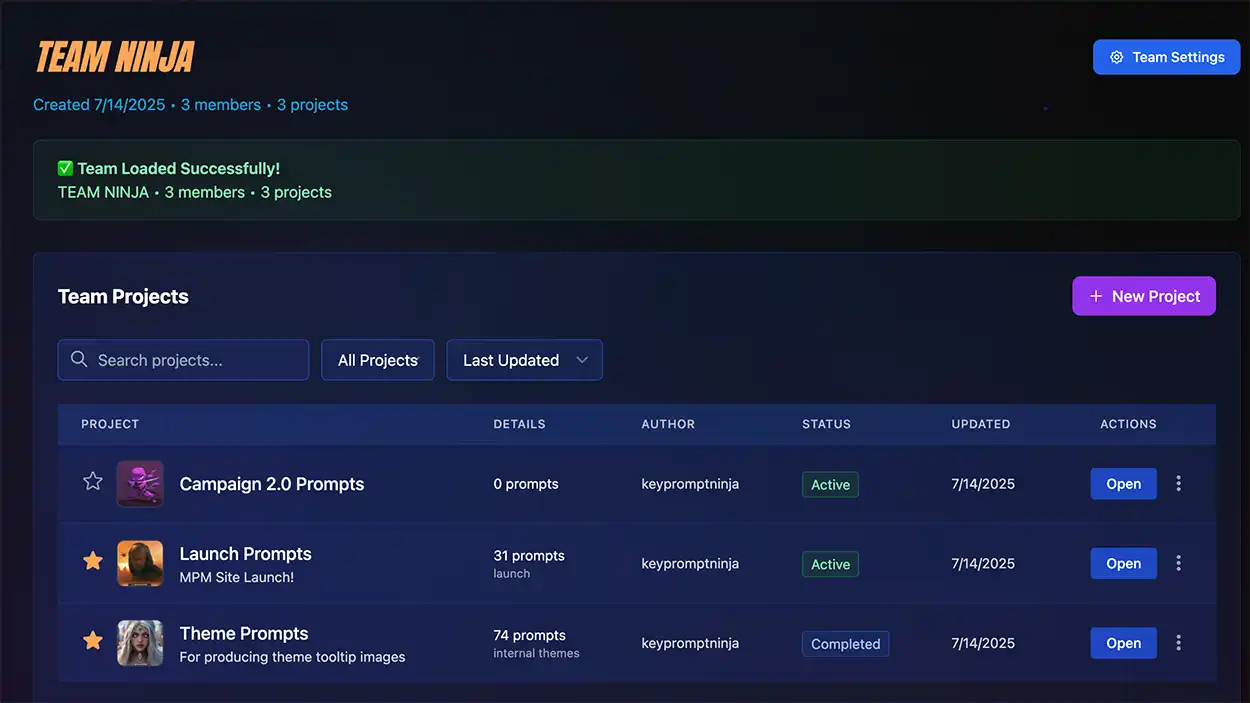Click the chevron on Last Updated selector
Image resolution: width=1250 pixels, height=703 pixels.
point(583,360)
